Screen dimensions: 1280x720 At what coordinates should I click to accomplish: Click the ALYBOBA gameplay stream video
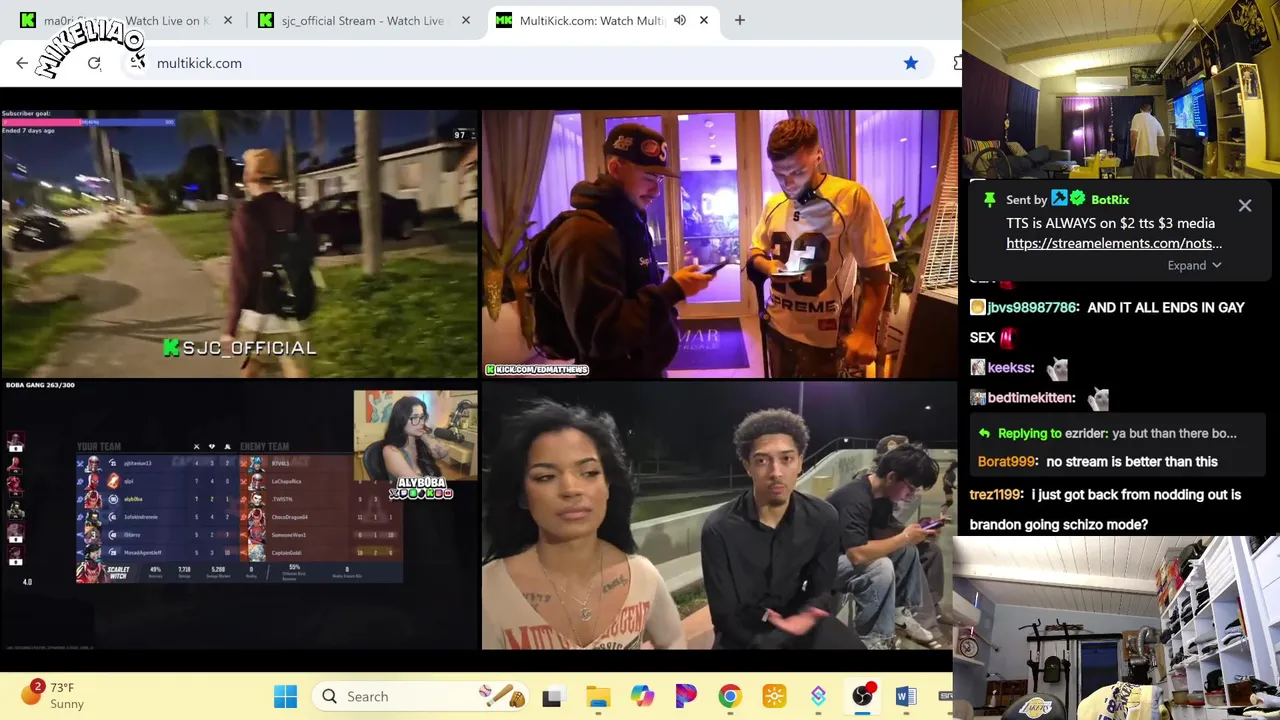(239, 515)
